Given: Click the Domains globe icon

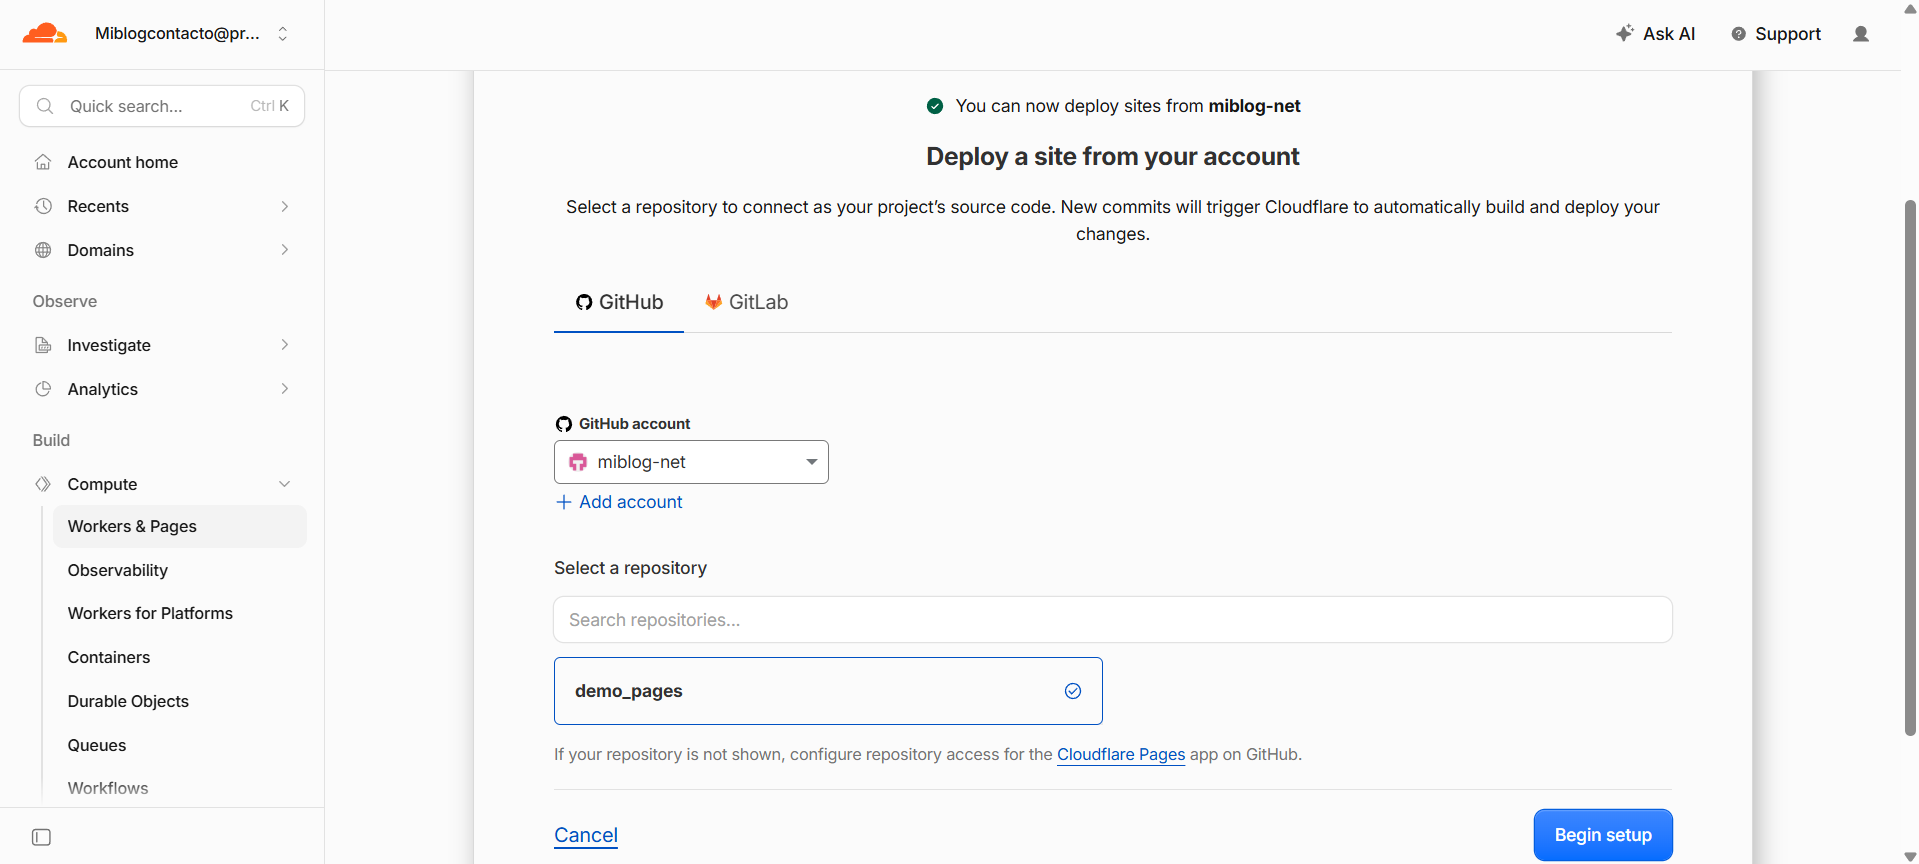Looking at the screenshot, I should (43, 250).
